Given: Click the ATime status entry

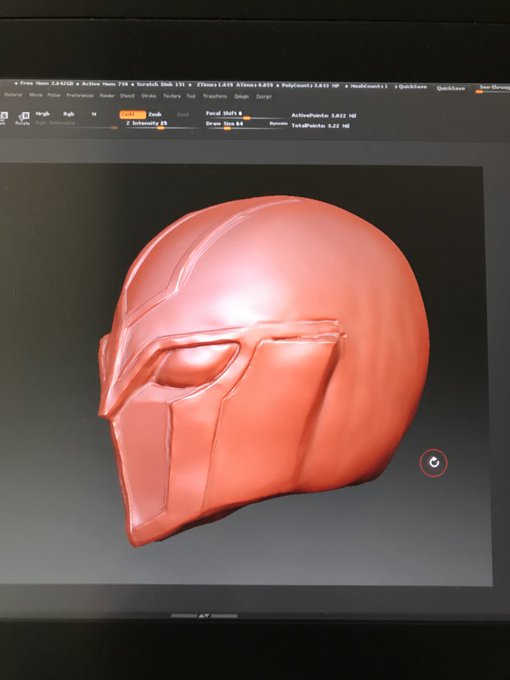Looking at the screenshot, I should pyautogui.click(x=255, y=85).
